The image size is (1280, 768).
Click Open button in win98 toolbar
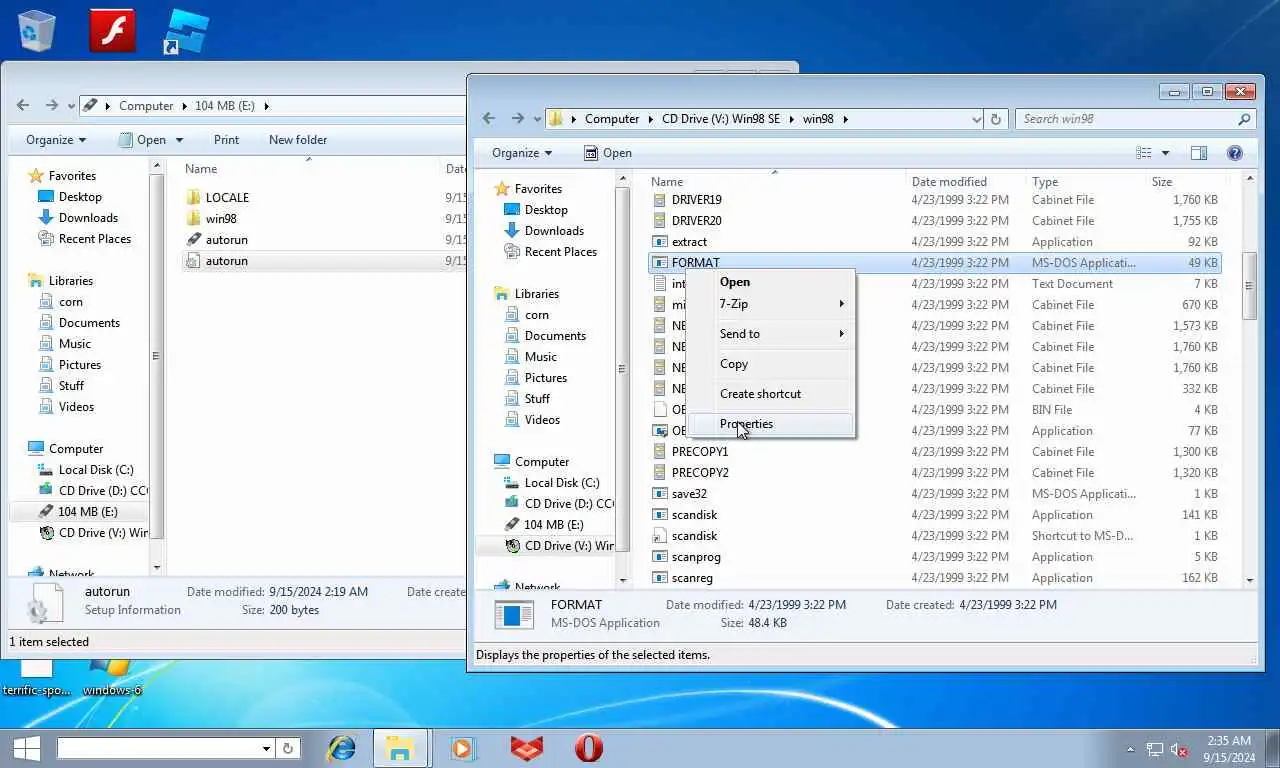click(608, 153)
